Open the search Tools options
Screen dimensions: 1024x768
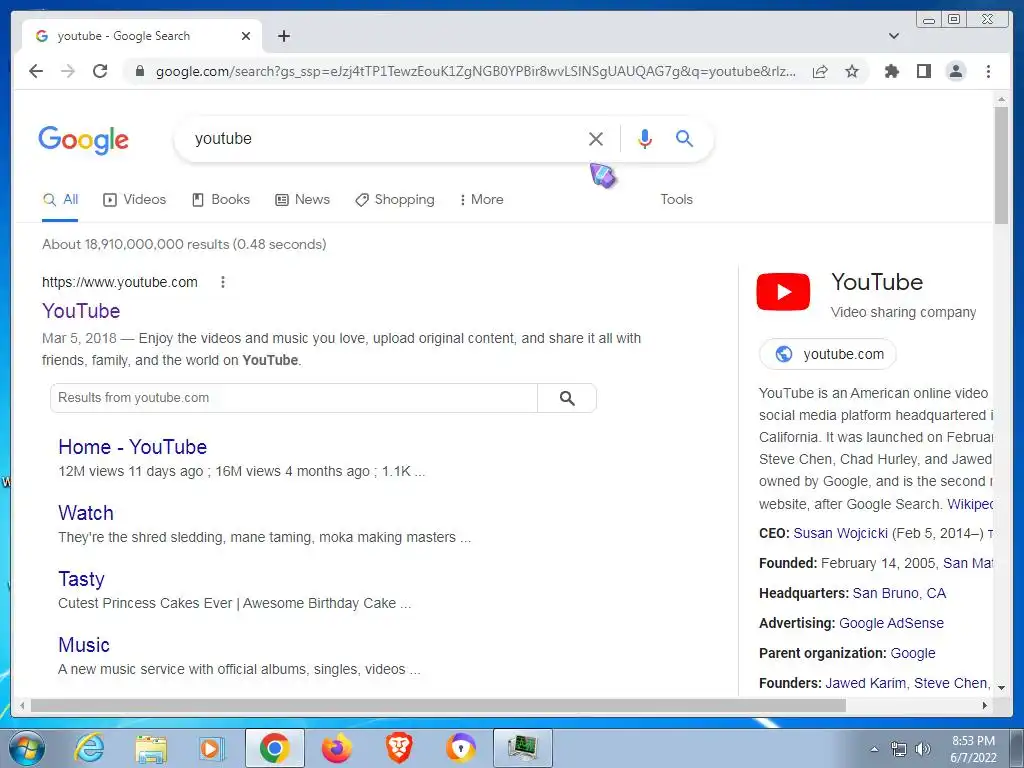click(676, 200)
